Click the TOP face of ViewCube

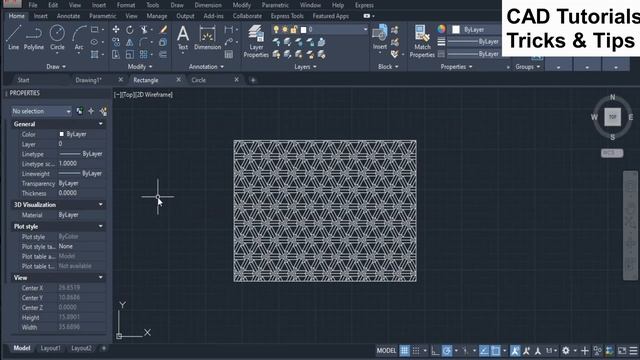(612, 117)
